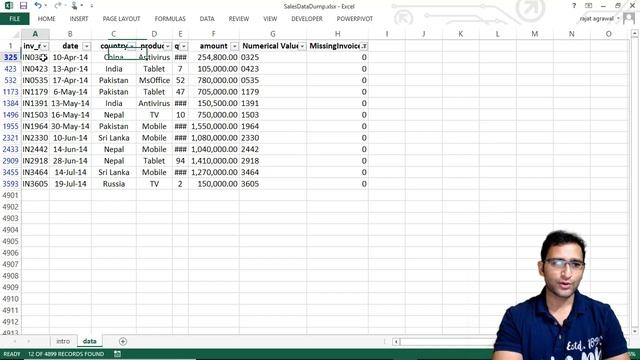The height and width of the screenshot is (360, 640).
Task: Click the Undo arrow icon
Action: (x=38, y=5)
